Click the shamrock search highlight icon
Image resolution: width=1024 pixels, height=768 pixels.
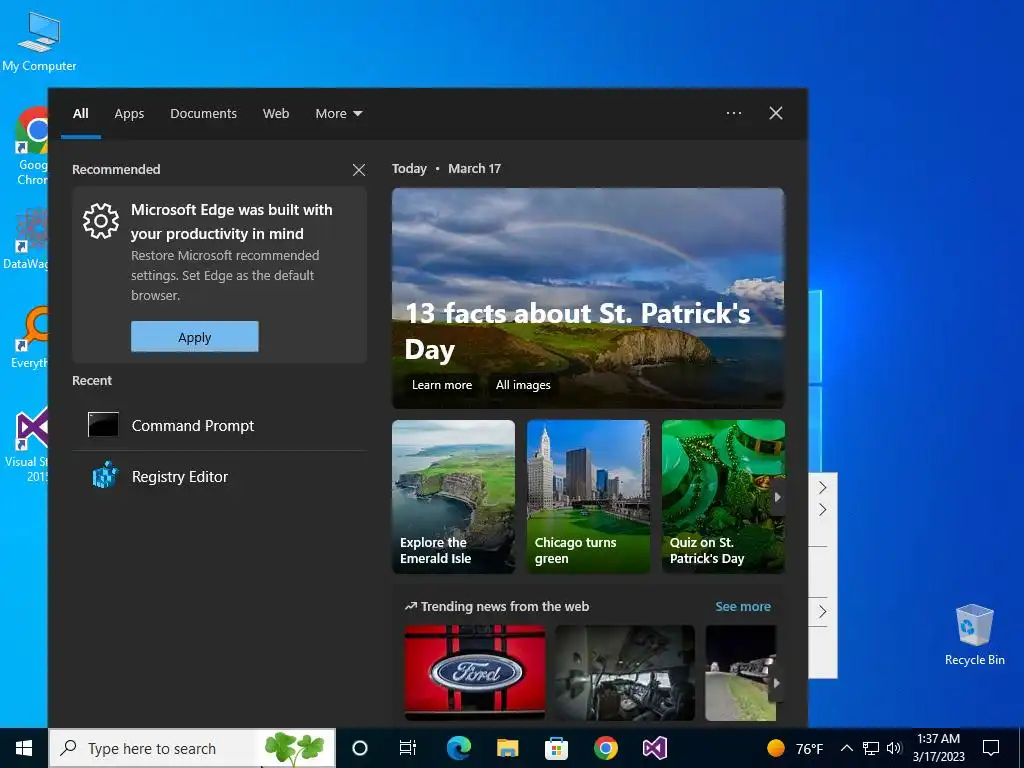click(x=295, y=748)
